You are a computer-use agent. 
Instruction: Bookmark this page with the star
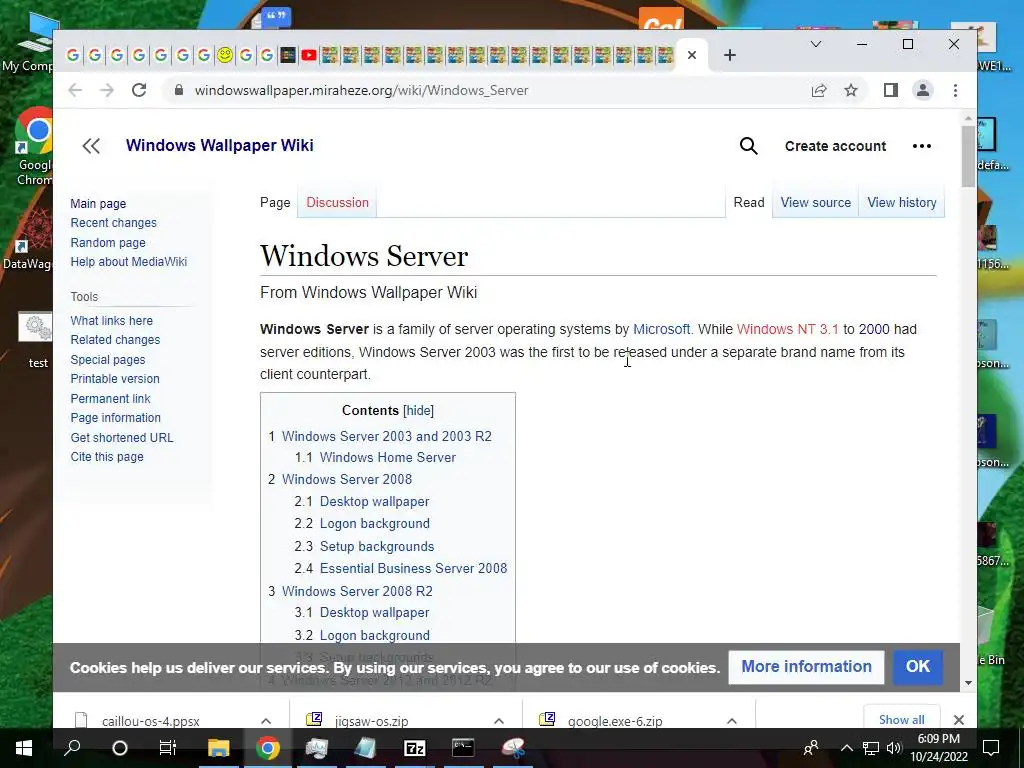coord(851,90)
